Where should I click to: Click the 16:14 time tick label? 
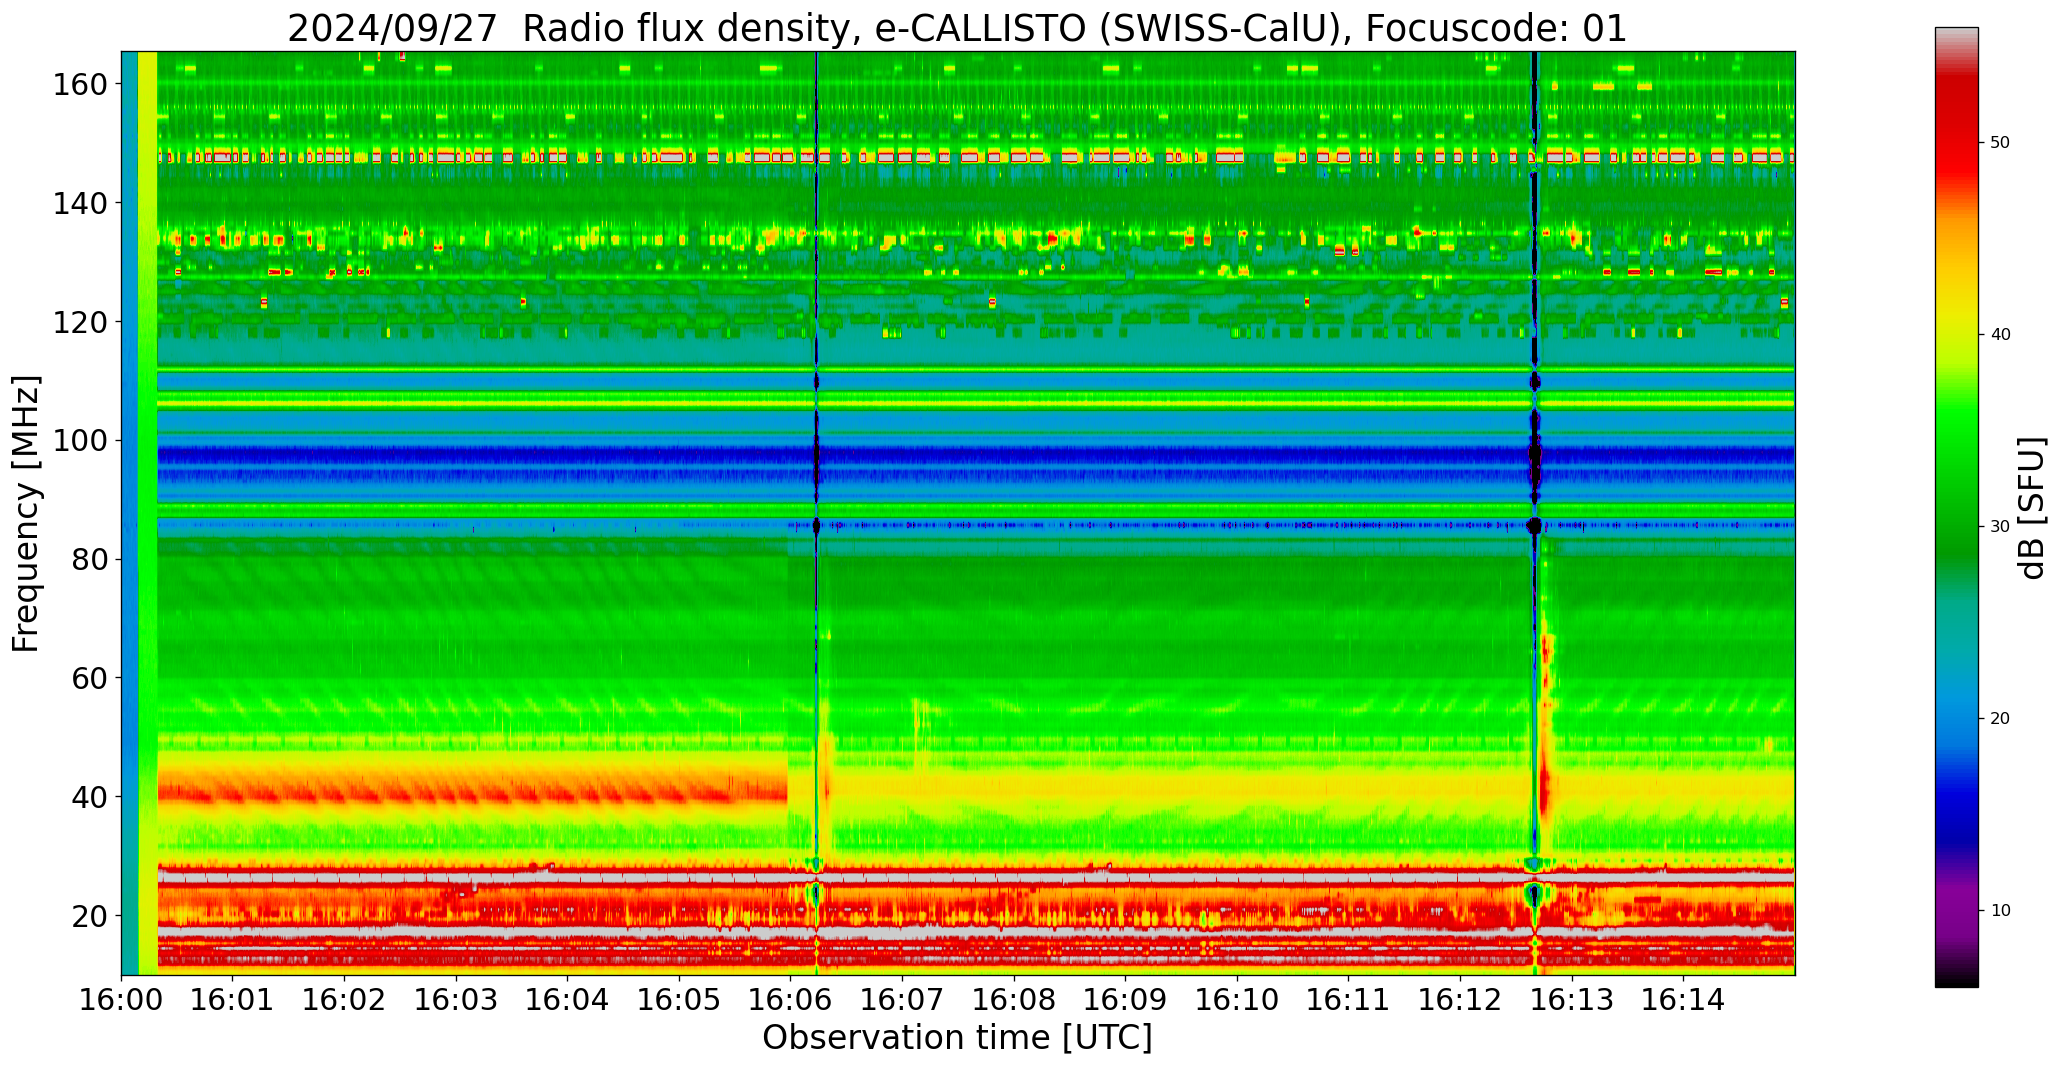pyautogui.click(x=1683, y=999)
